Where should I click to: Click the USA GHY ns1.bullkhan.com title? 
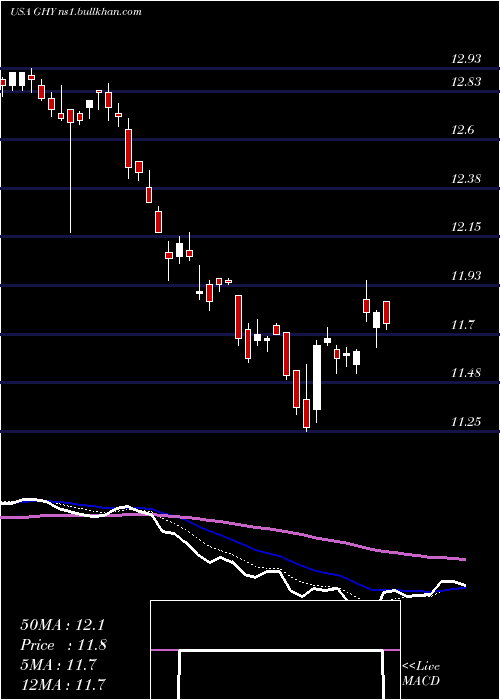pos(75,12)
